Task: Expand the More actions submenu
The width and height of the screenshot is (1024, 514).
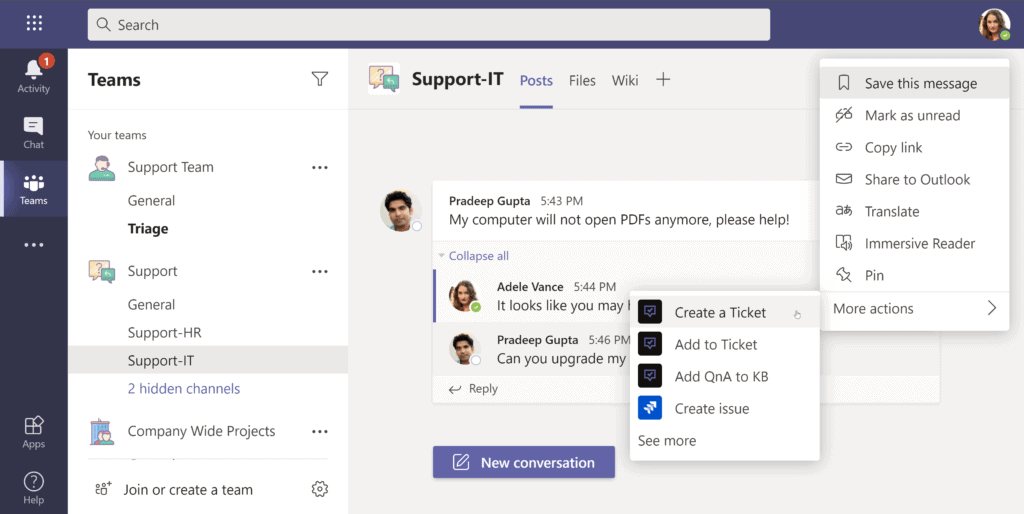Action: 913,308
